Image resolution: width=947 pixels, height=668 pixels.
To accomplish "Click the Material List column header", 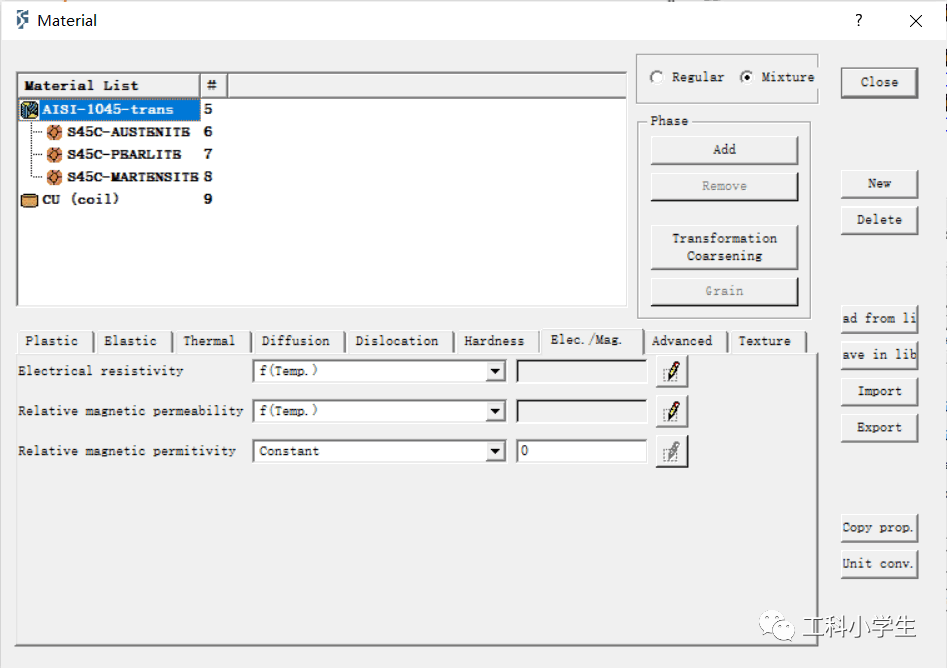I will [x=109, y=86].
